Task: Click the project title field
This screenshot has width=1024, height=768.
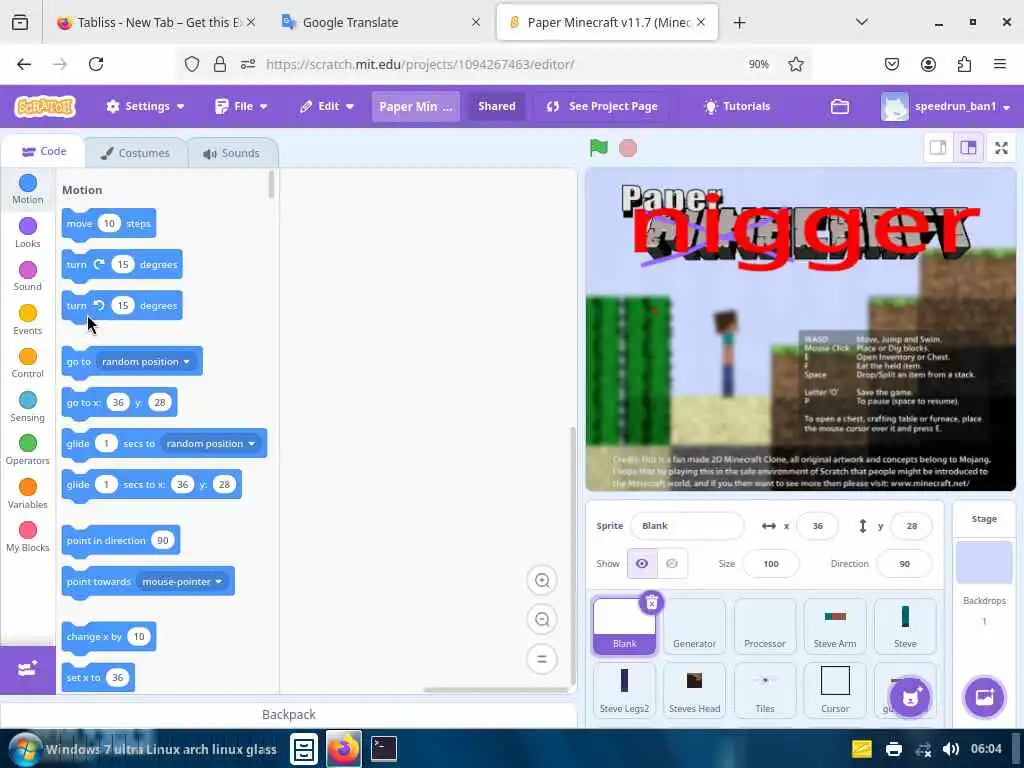Action: click(416, 106)
